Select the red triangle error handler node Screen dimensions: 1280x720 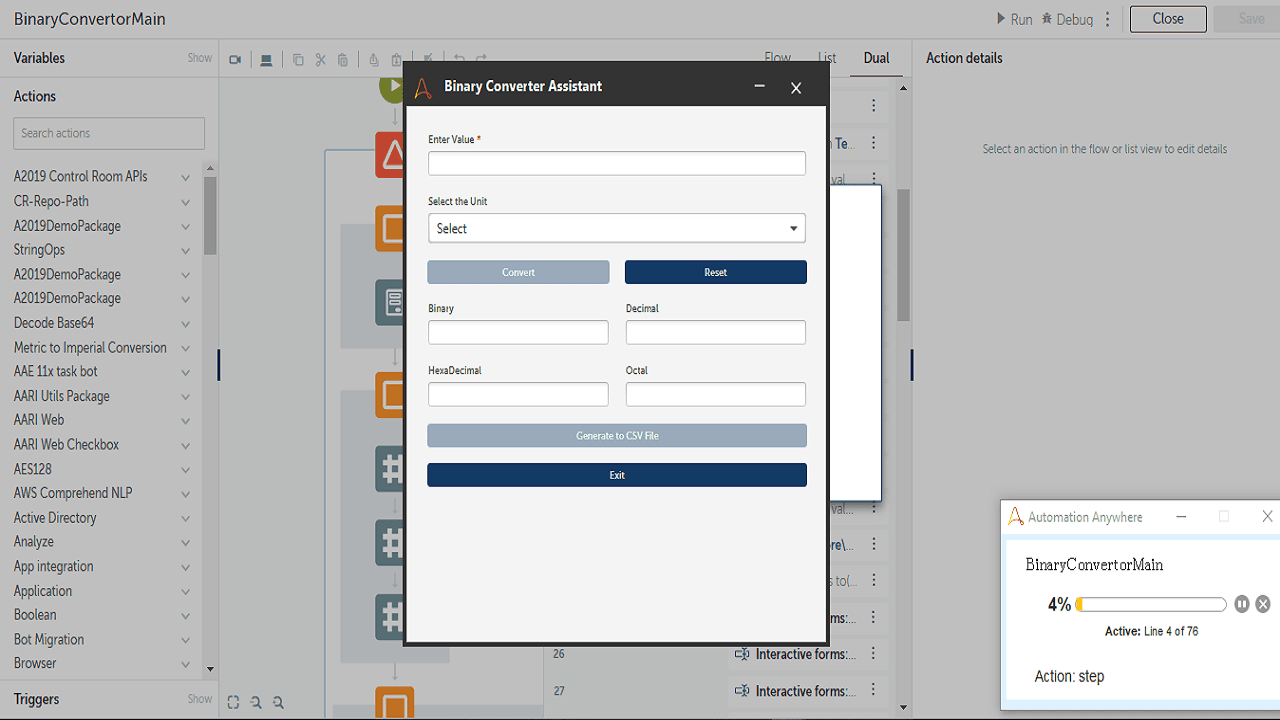[390, 154]
